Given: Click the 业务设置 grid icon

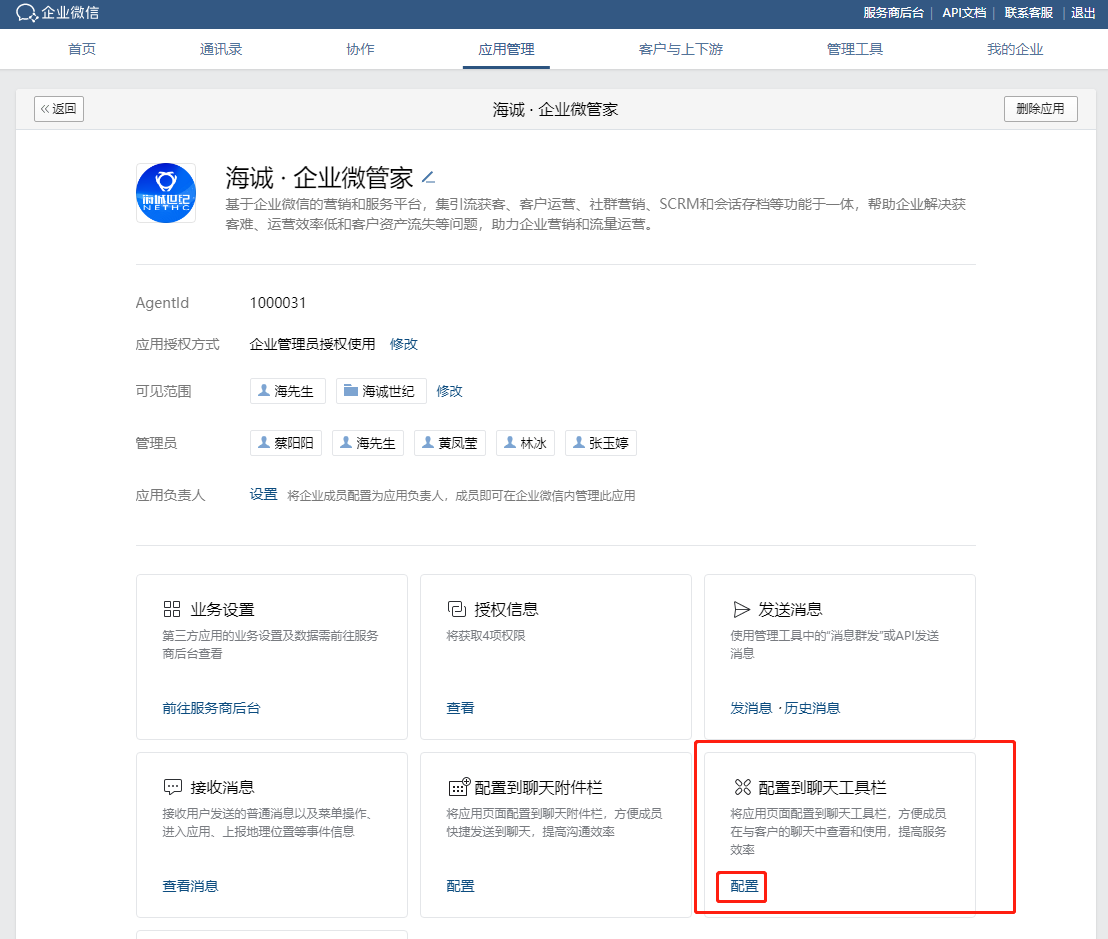Looking at the screenshot, I should point(172,609).
